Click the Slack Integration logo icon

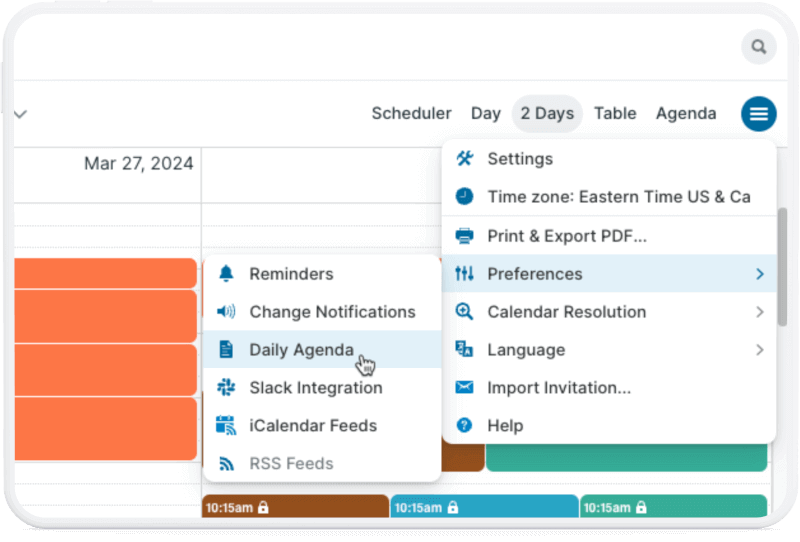click(226, 387)
